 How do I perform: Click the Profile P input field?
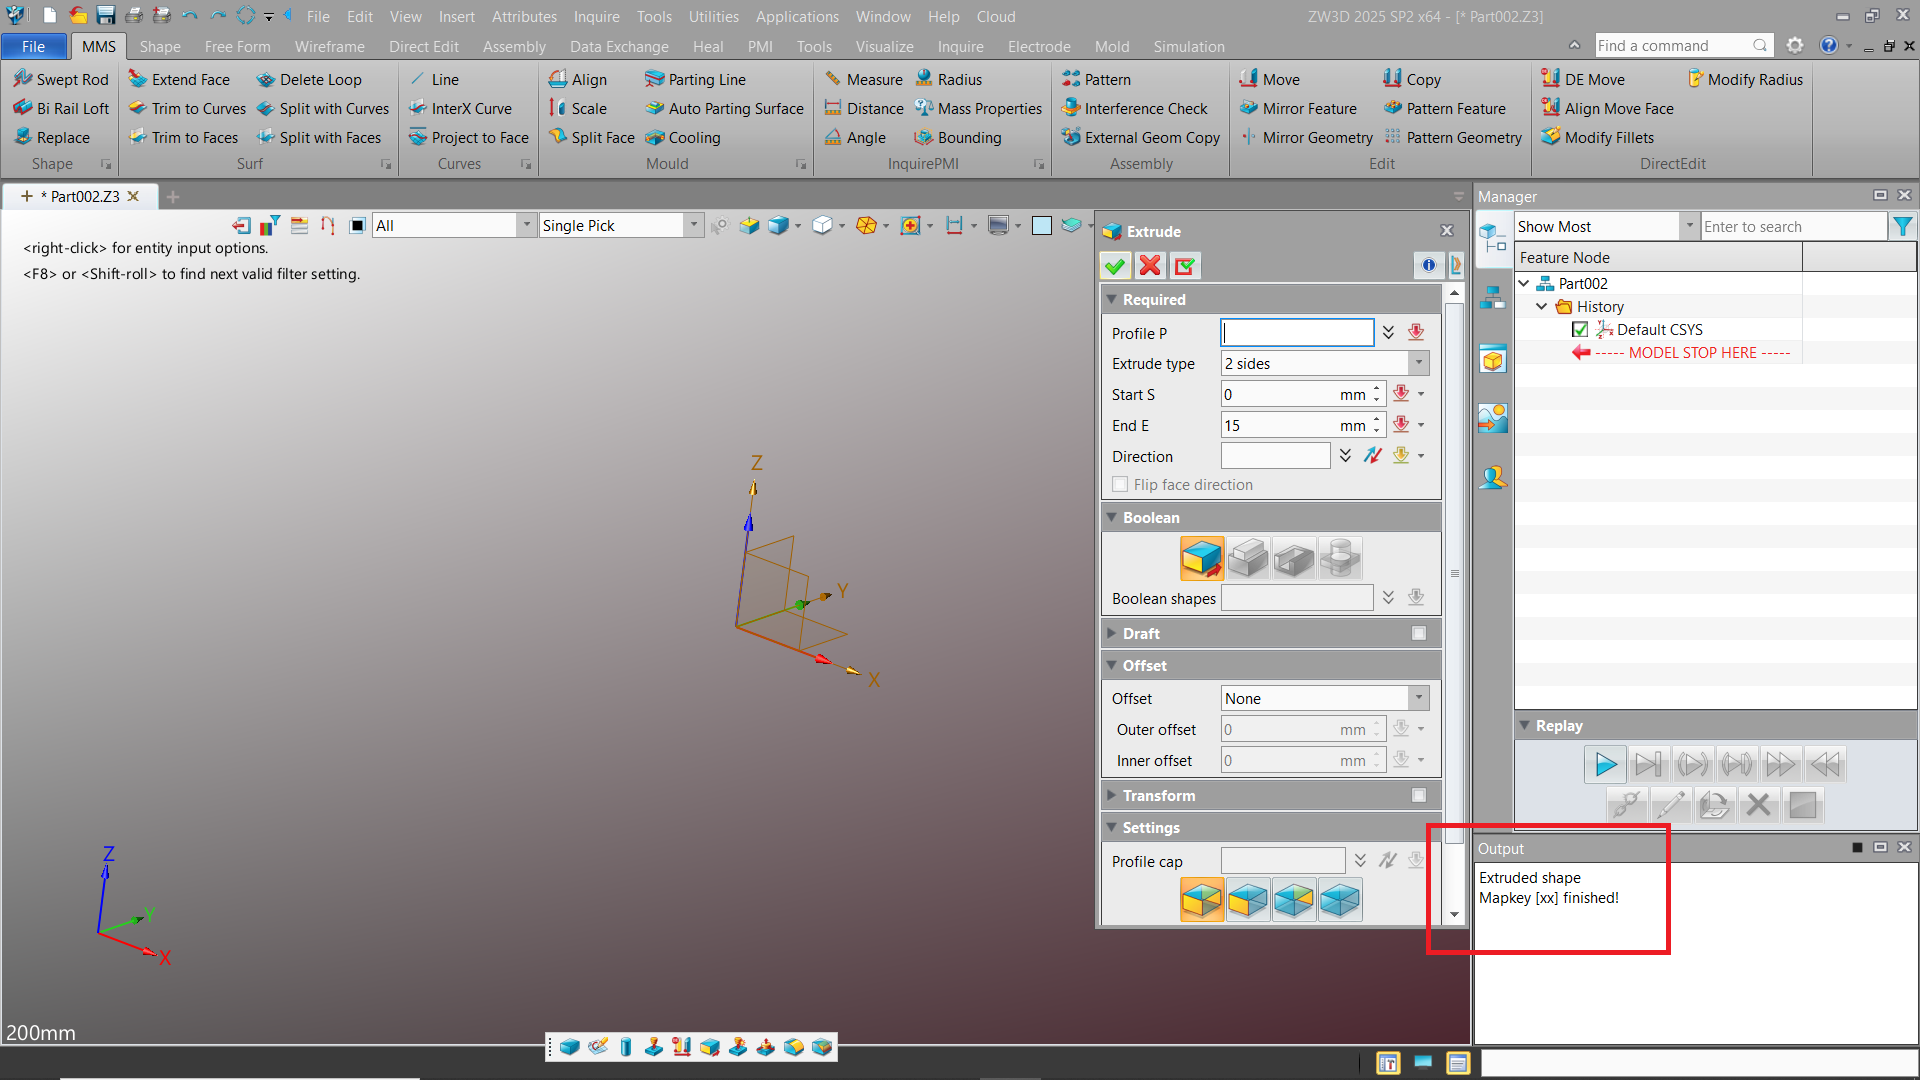(1297, 332)
